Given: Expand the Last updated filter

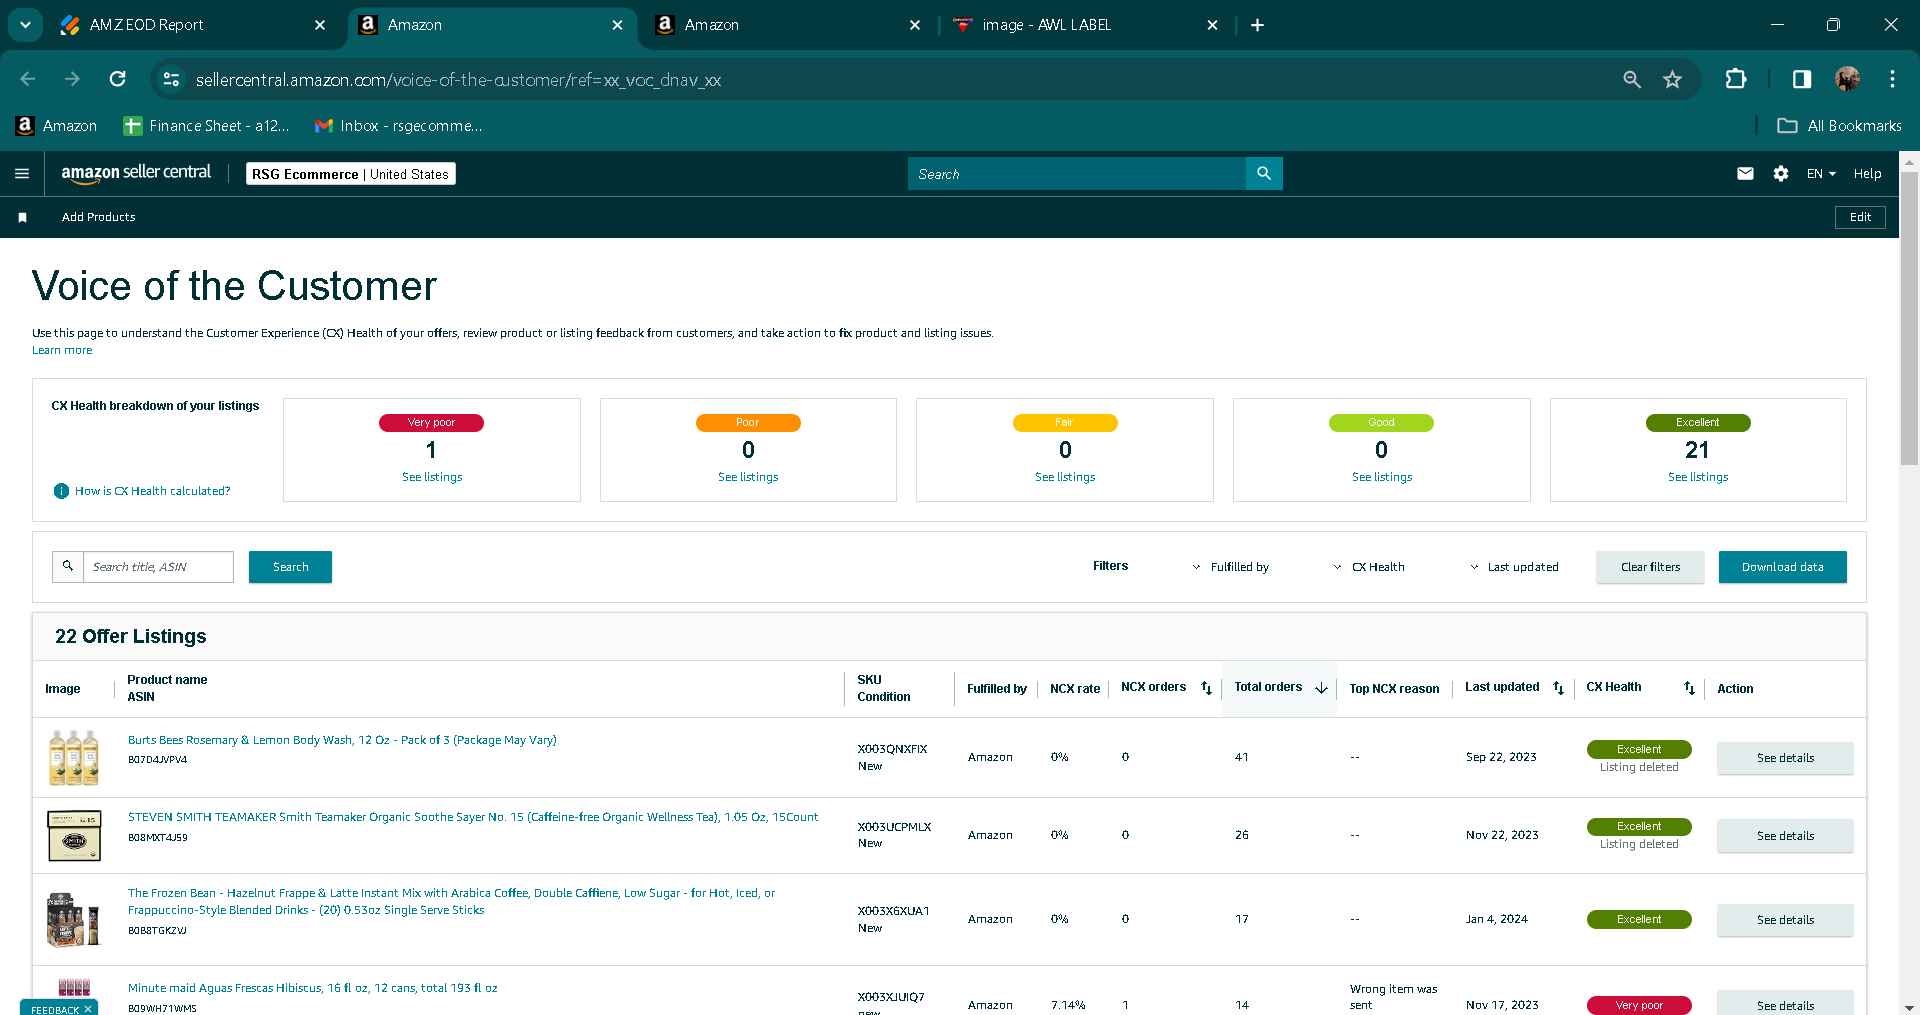Looking at the screenshot, I should pyautogui.click(x=1514, y=567).
